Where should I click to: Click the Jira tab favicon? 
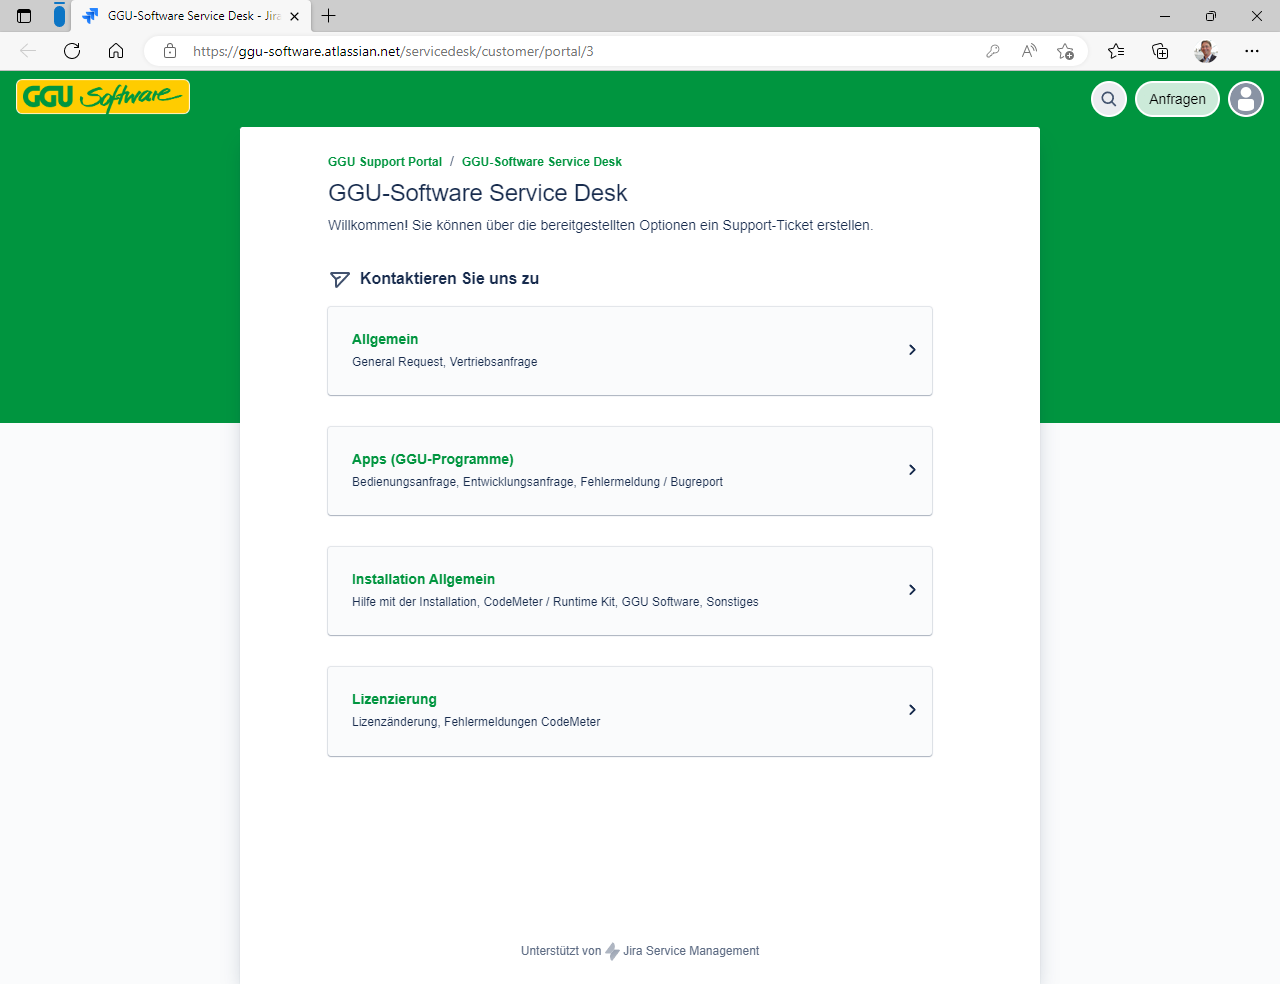tap(90, 16)
